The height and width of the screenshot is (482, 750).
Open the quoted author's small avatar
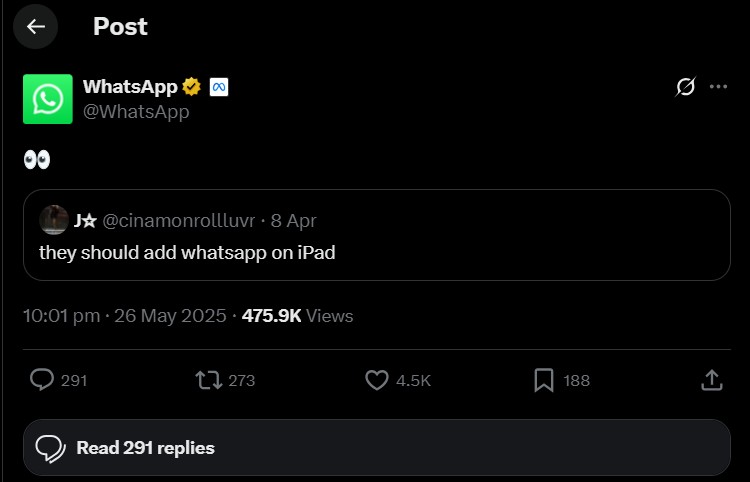pos(53,220)
